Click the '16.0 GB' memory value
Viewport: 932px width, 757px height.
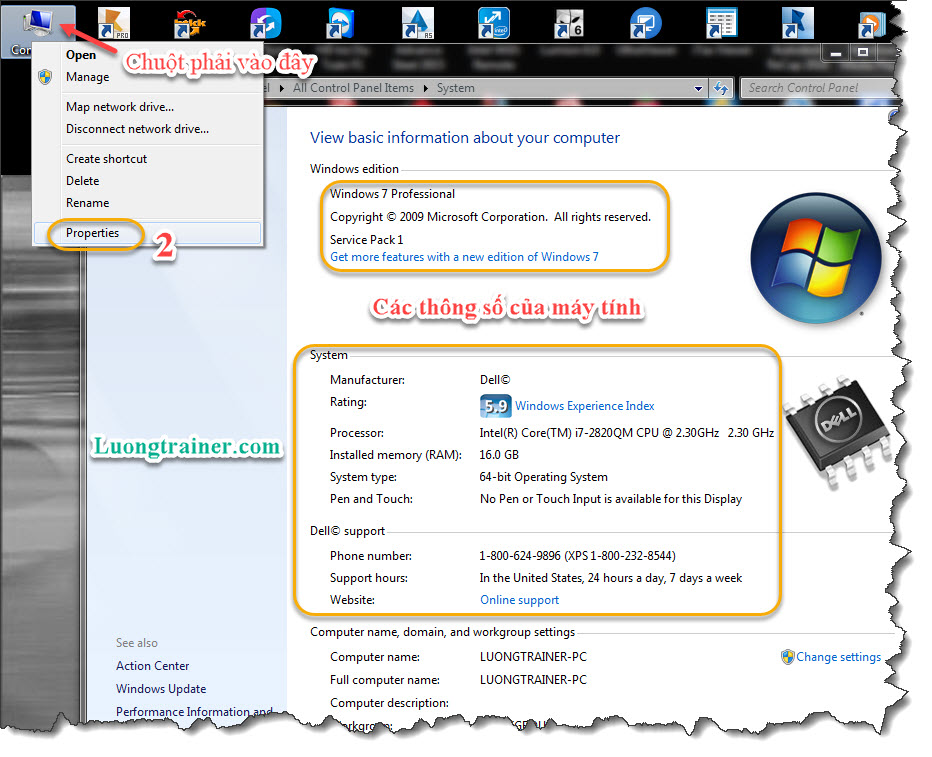[499, 455]
